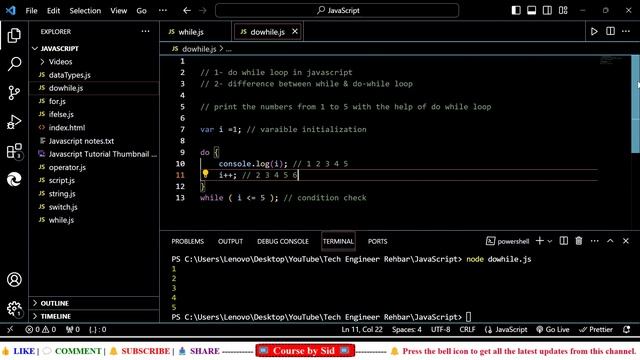Click the JavaScript command center search box
Viewport: 640px width, 360px height.
pyautogui.click(x=337, y=11)
